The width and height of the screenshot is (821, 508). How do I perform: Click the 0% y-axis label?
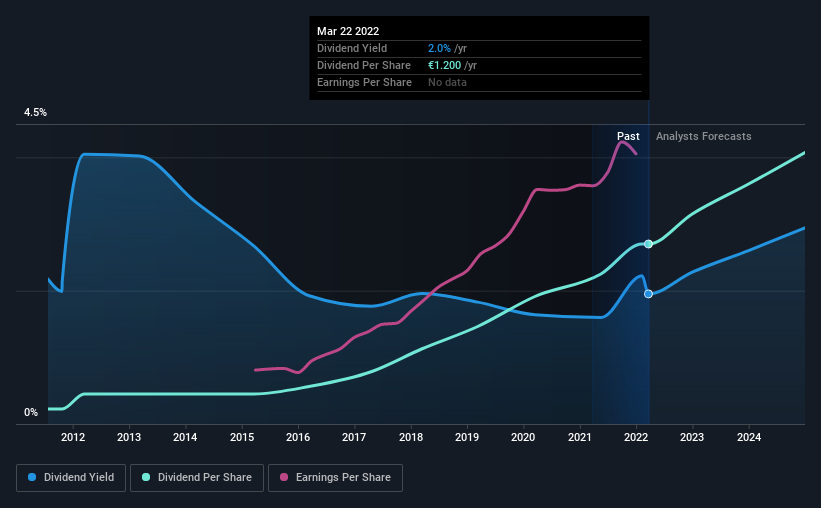(31, 413)
